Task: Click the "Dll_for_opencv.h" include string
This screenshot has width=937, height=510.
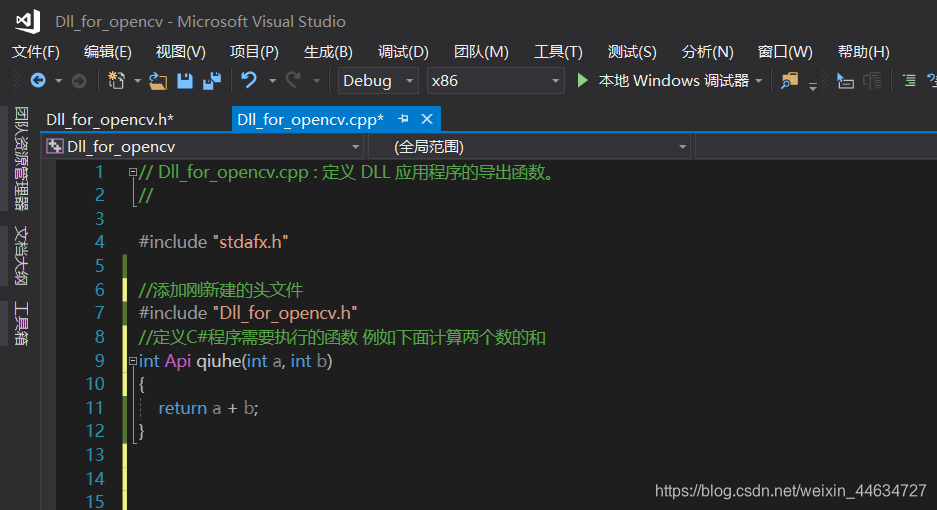Action: 284,313
